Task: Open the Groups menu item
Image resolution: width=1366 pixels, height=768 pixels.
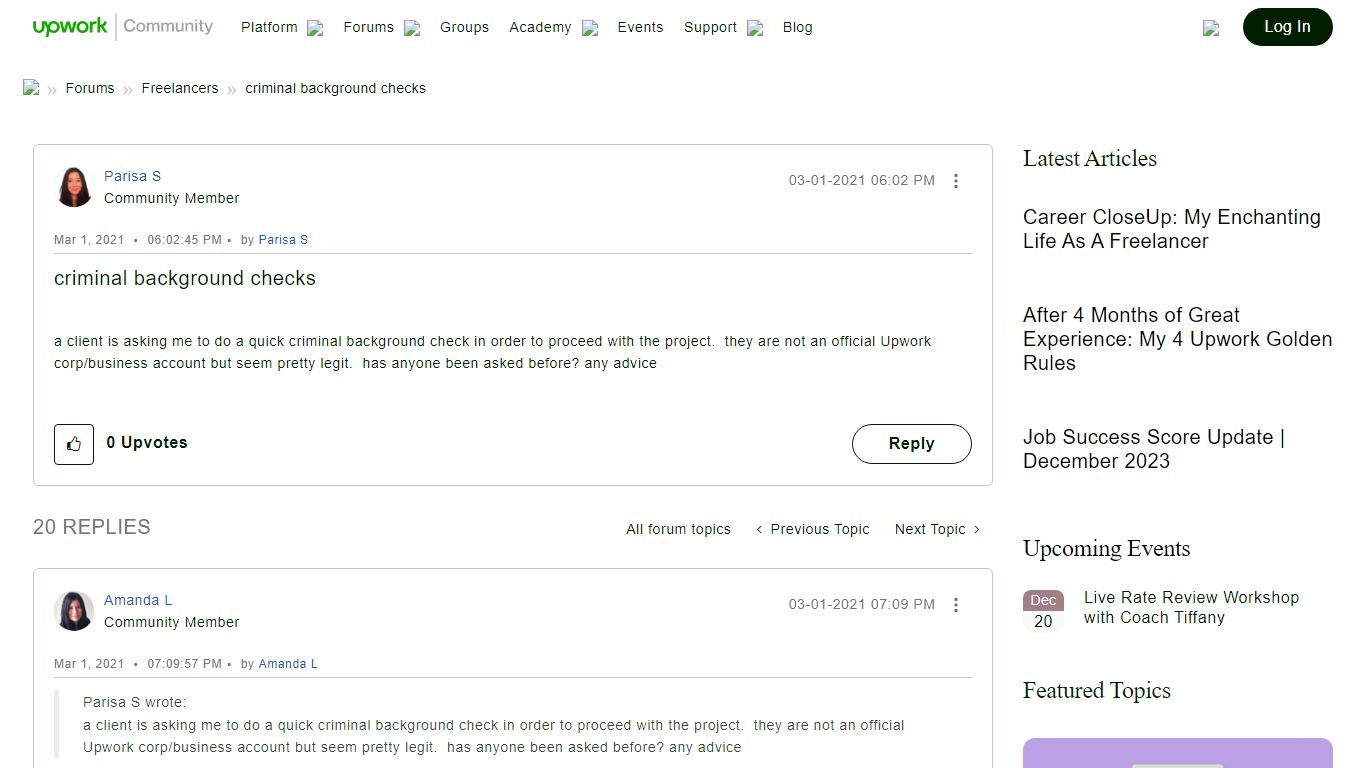Action: [x=464, y=27]
